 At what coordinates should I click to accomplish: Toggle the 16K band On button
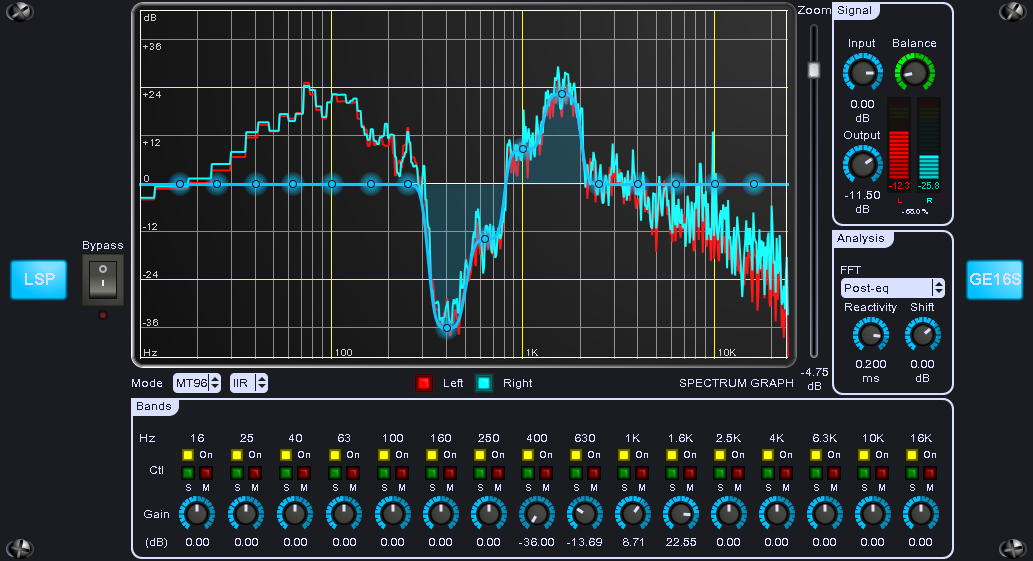pyautogui.click(x=912, y=455)
